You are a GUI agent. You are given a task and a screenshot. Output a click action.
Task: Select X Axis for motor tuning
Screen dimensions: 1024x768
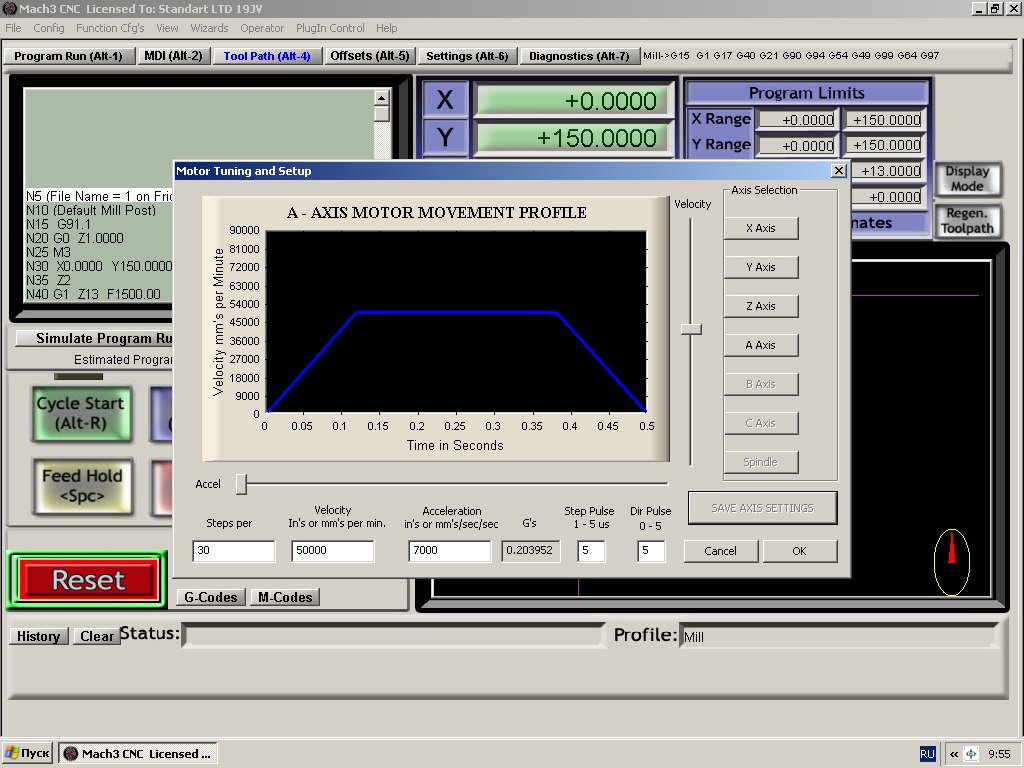click(760, 228)
